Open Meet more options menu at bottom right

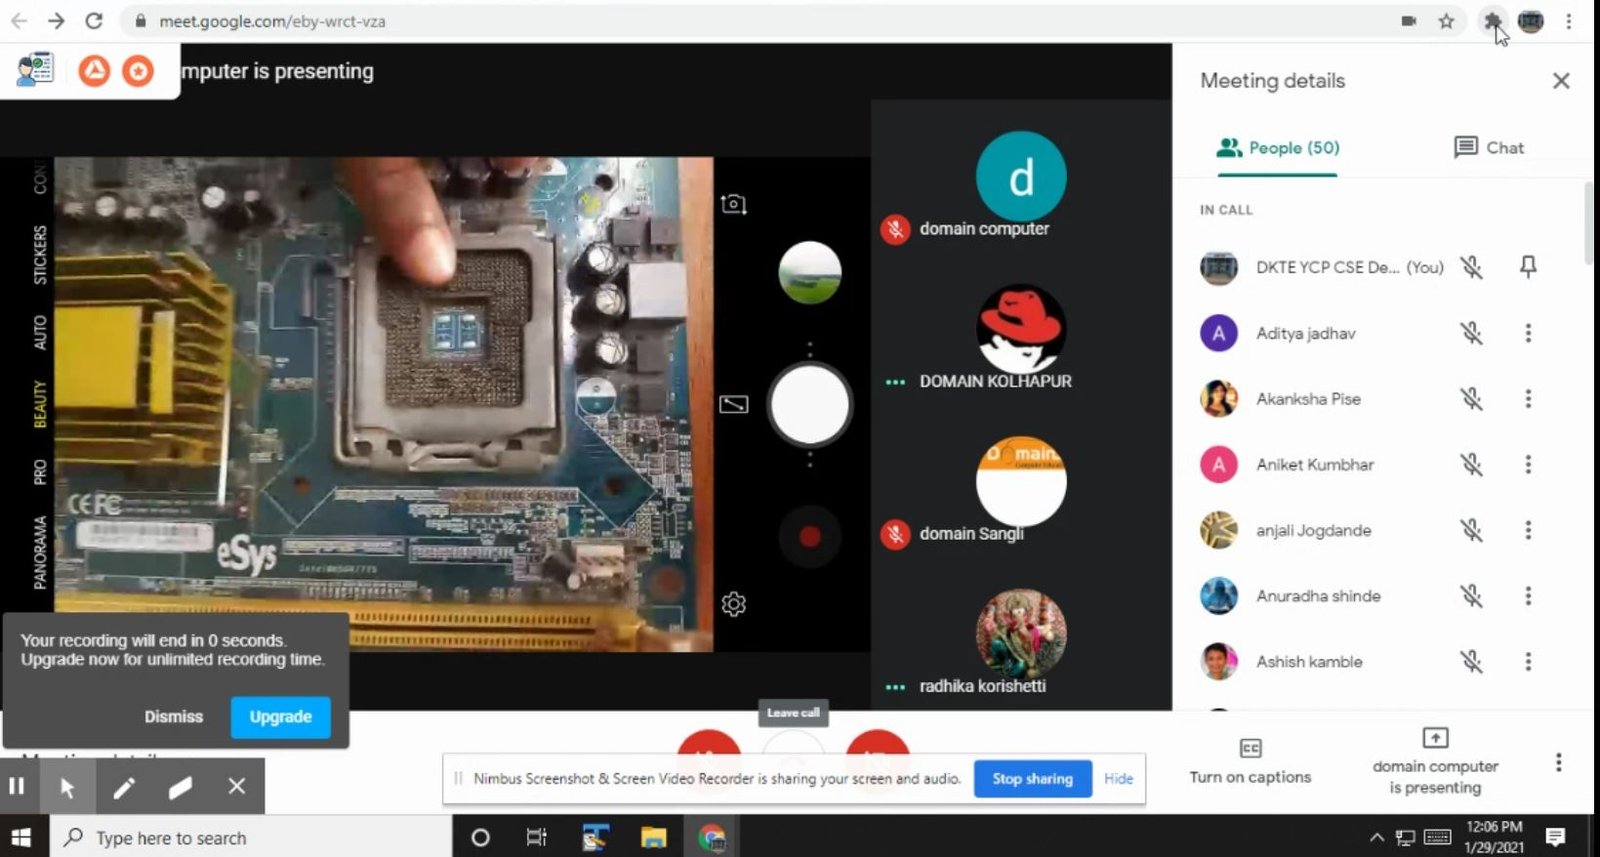pyautogui.click(x=1558, y=763)
